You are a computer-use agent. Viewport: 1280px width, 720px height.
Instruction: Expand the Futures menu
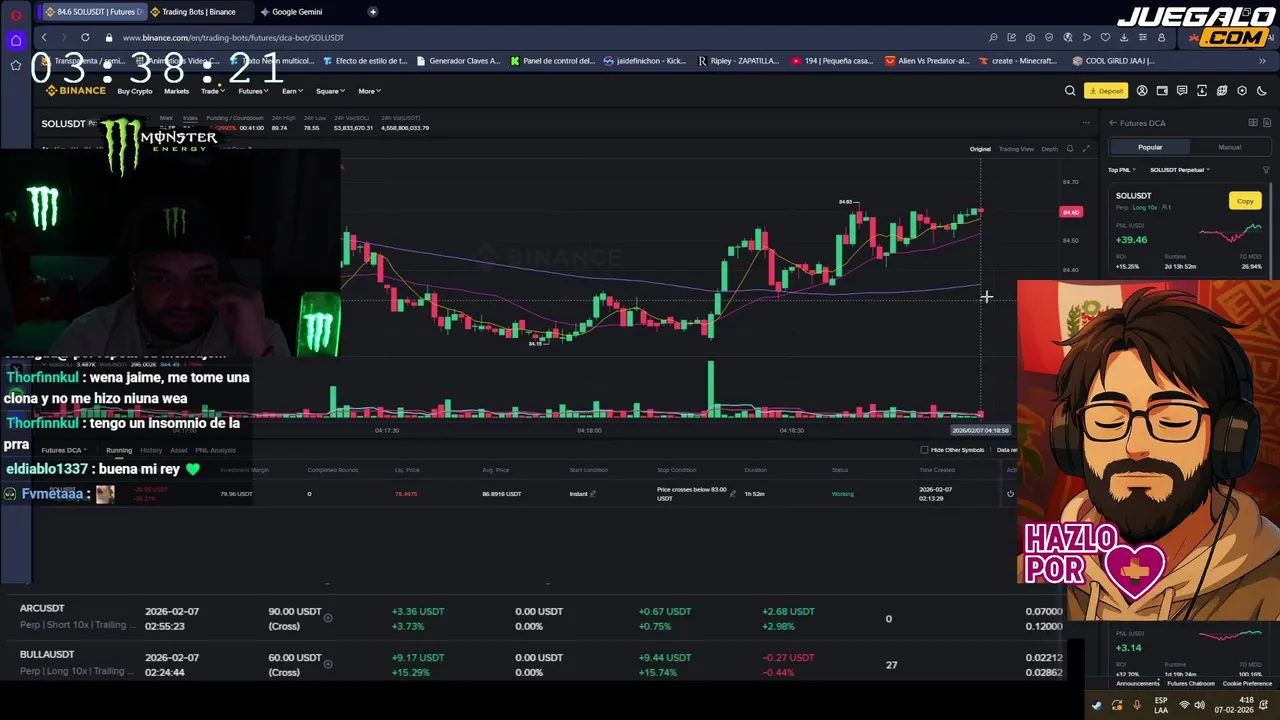(x=252, y=91)
